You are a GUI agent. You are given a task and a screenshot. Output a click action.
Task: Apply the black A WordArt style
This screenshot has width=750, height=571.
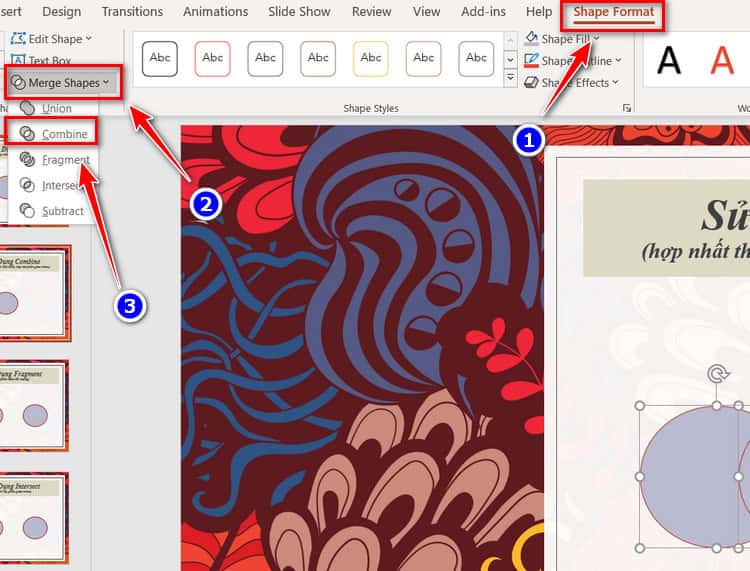669,61
